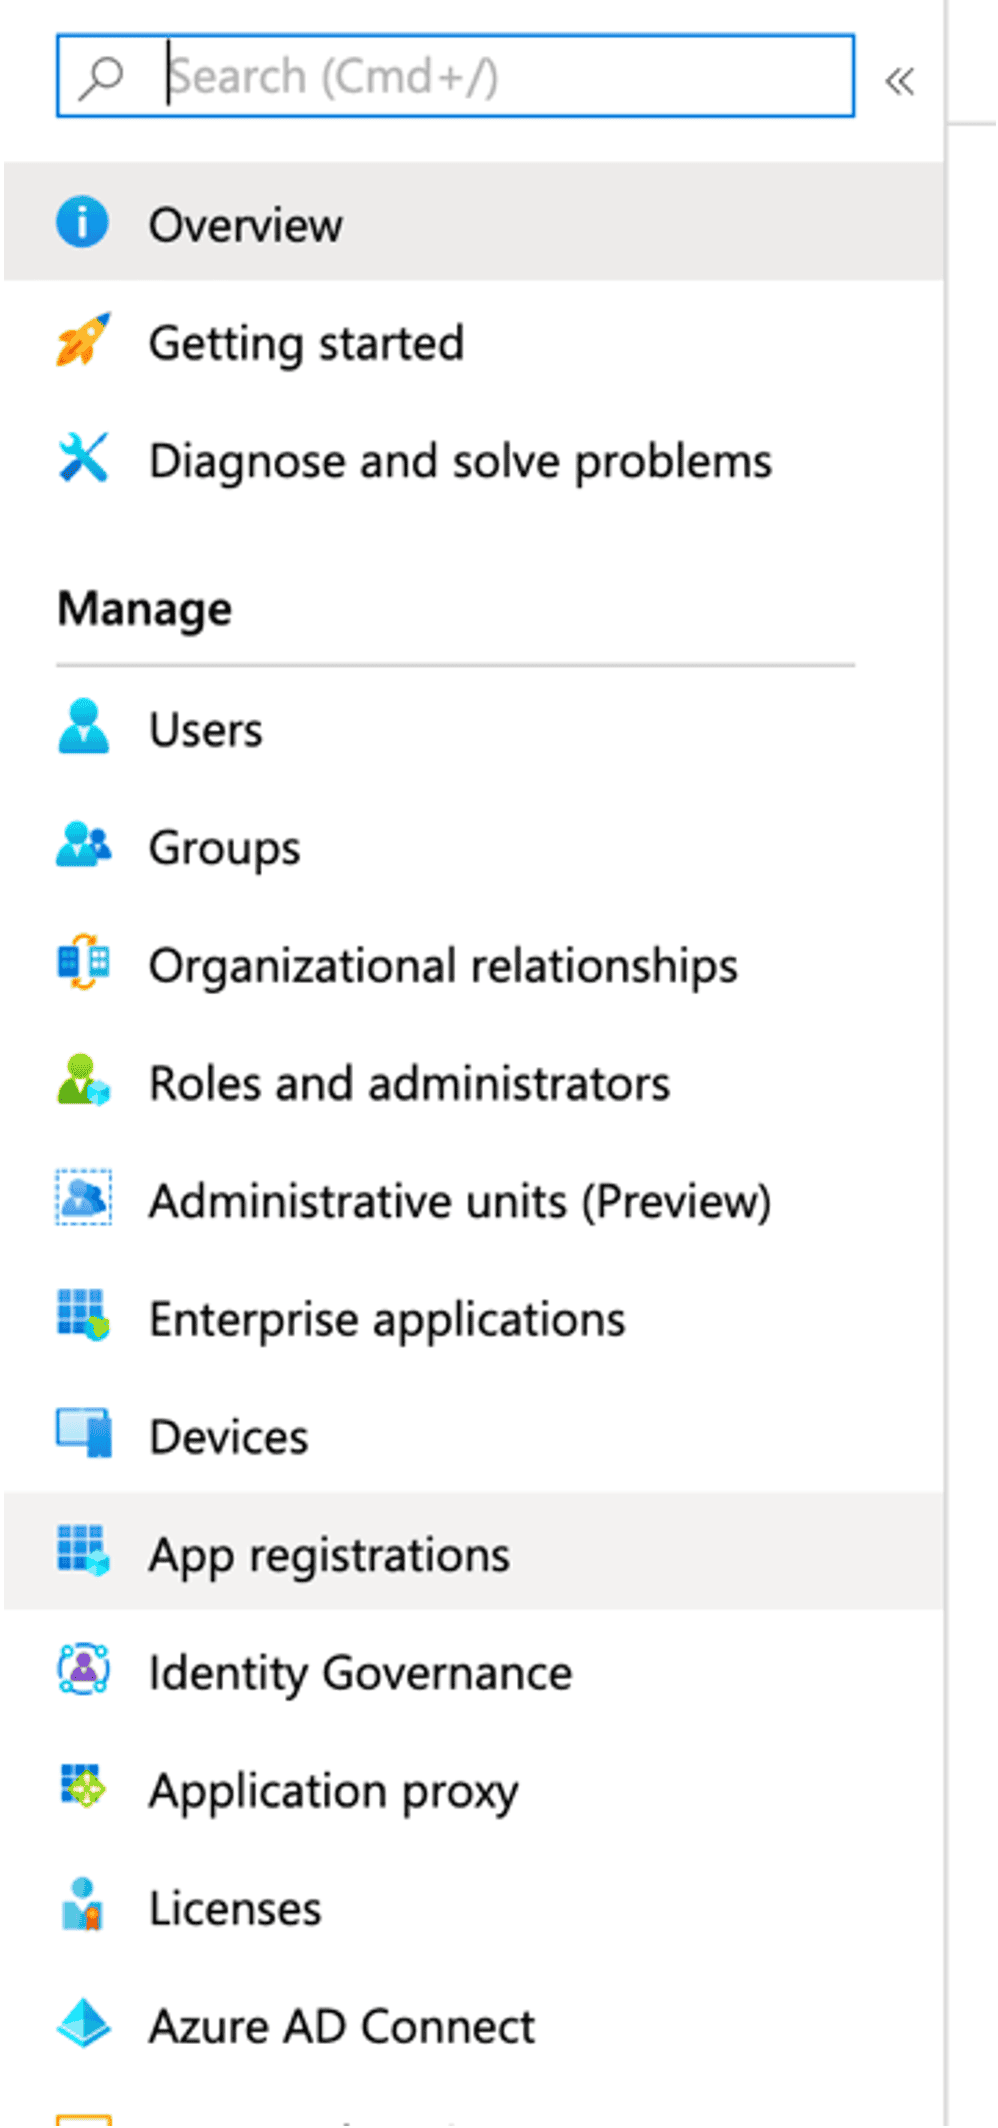Open Application proxy settings
The height and width of the screenshot is (2128, 998).
click(x=333, y=1791)
